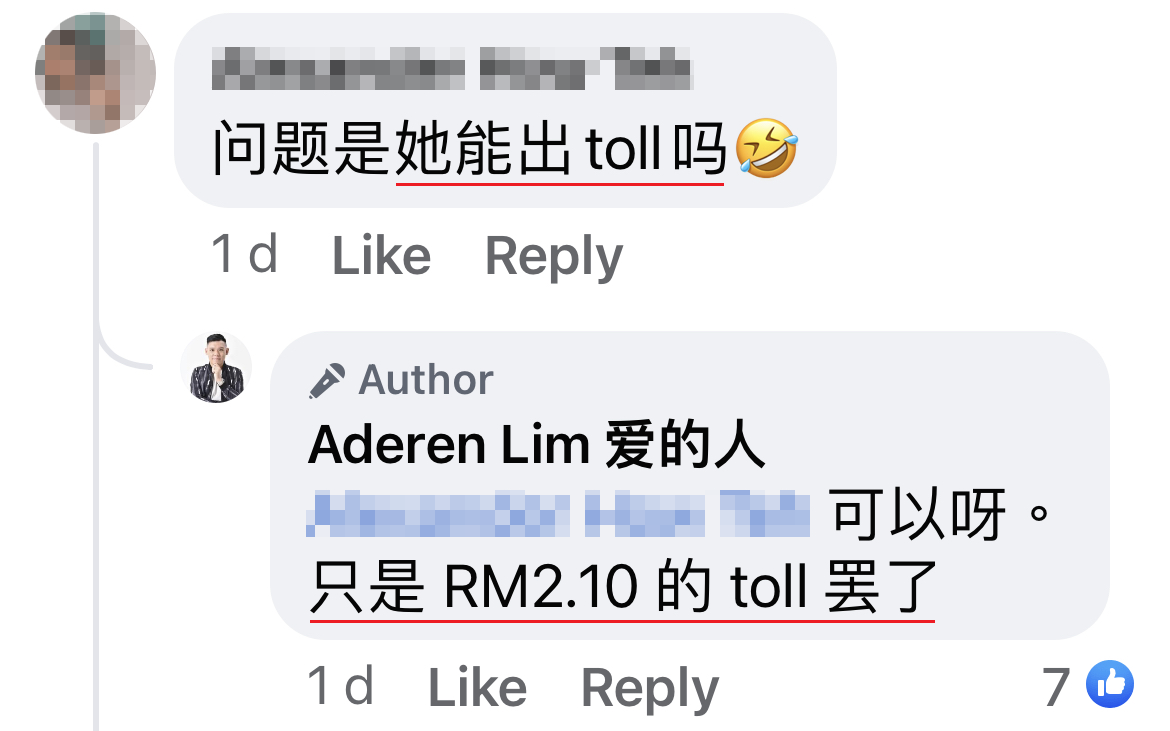Click the blurred profile picture of the first commenter

(x=96, y=73)
